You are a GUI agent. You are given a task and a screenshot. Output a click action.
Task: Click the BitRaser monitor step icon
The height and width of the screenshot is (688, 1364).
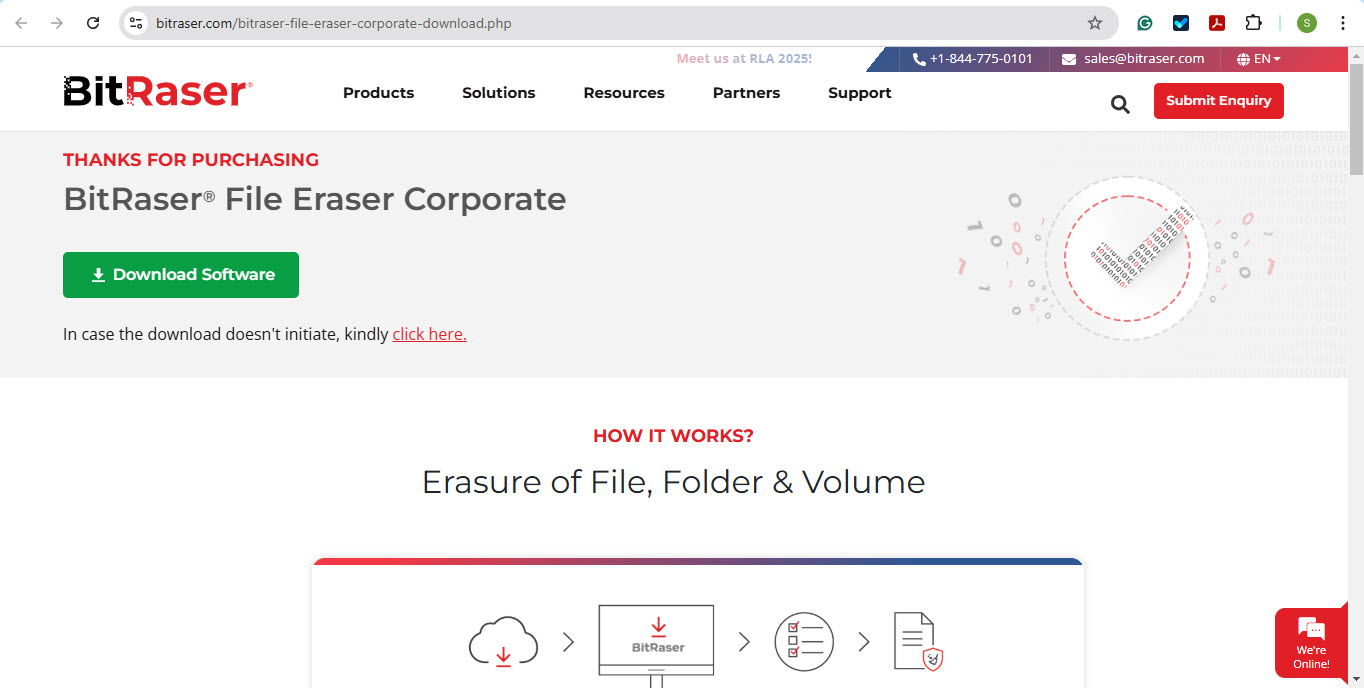pos(657,645)
